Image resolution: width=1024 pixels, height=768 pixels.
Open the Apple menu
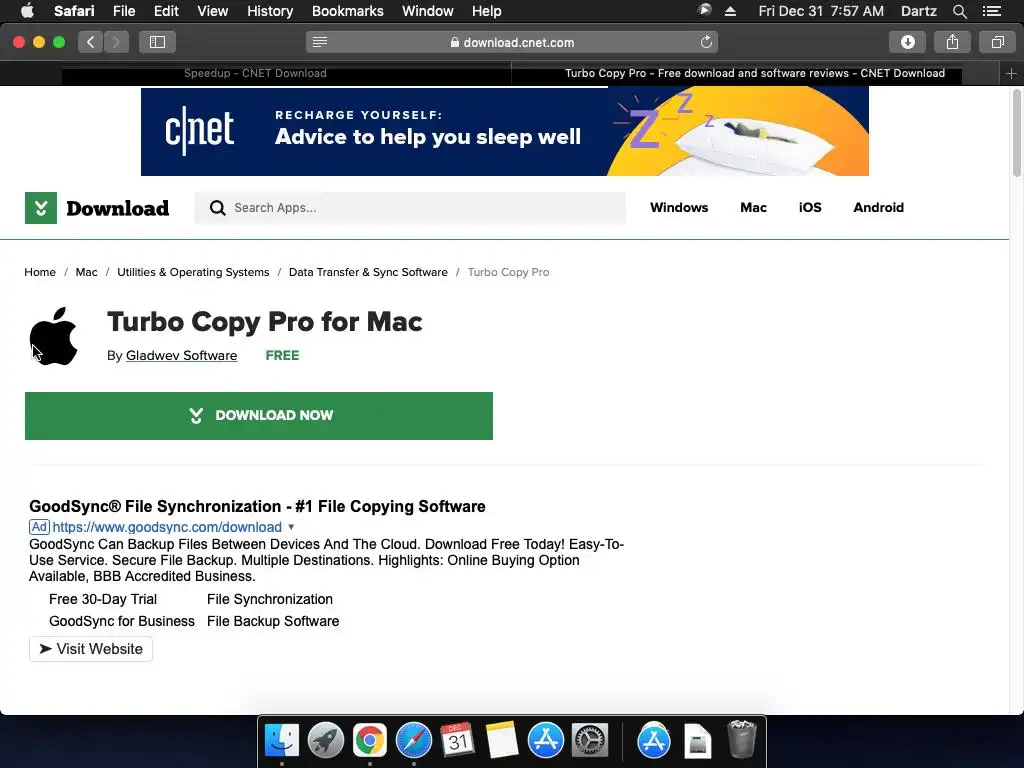pyautogui.click(x=27, y=10)
